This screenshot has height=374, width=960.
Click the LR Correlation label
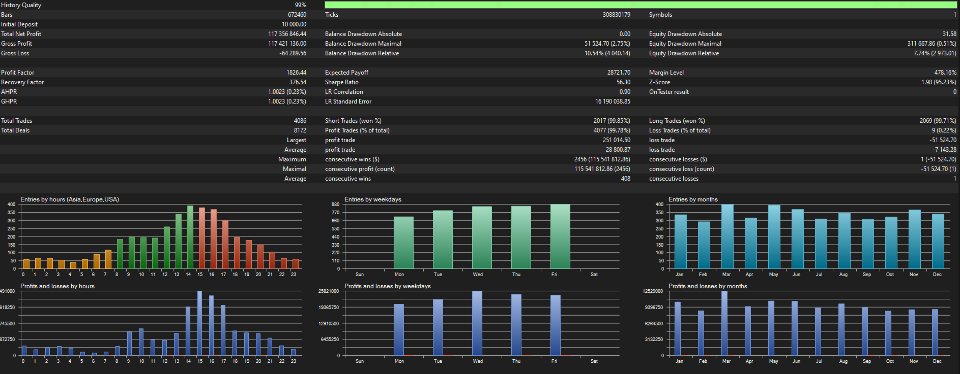coord(344,92)
